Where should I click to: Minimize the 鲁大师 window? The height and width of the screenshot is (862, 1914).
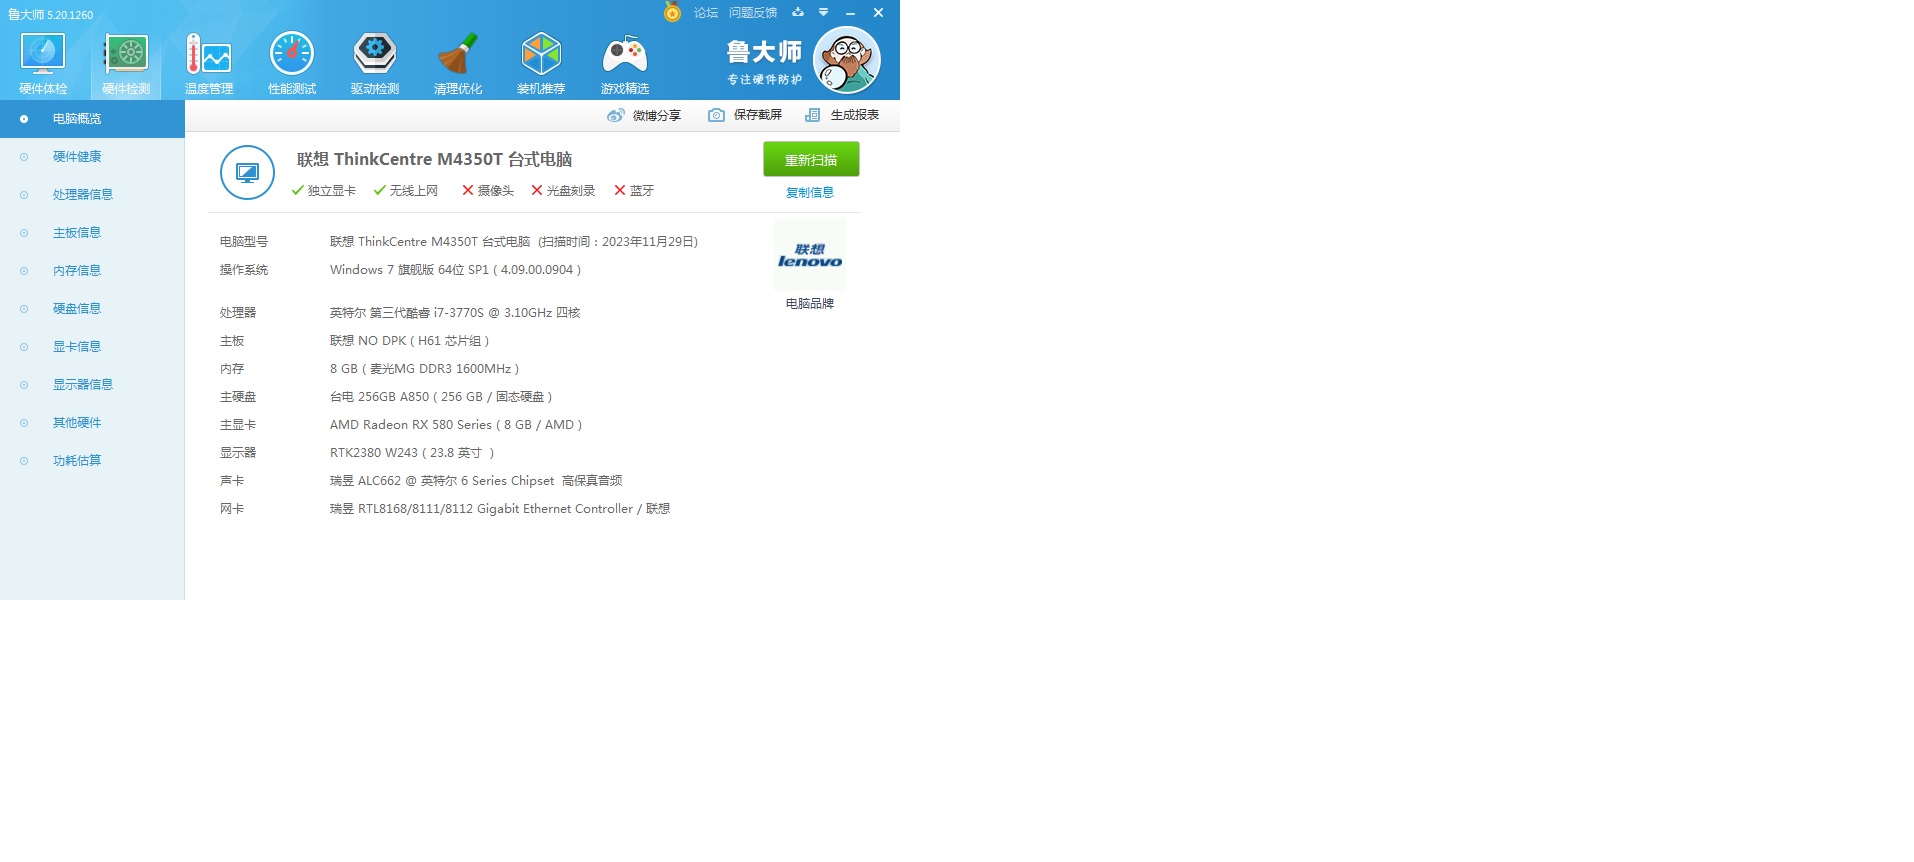pos(850,13)
